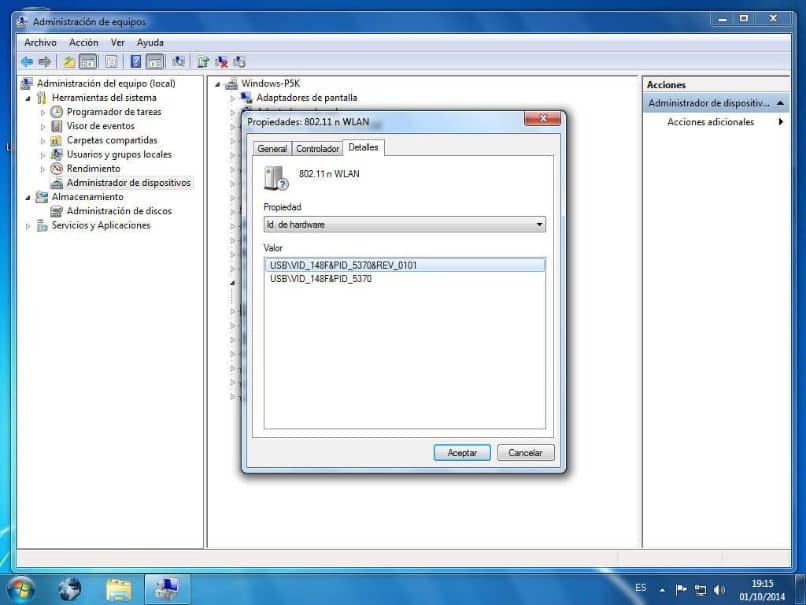Screen dimensions: 806x605
Task: Click Administración de equipos taskbar button
Action: [167, 589]
